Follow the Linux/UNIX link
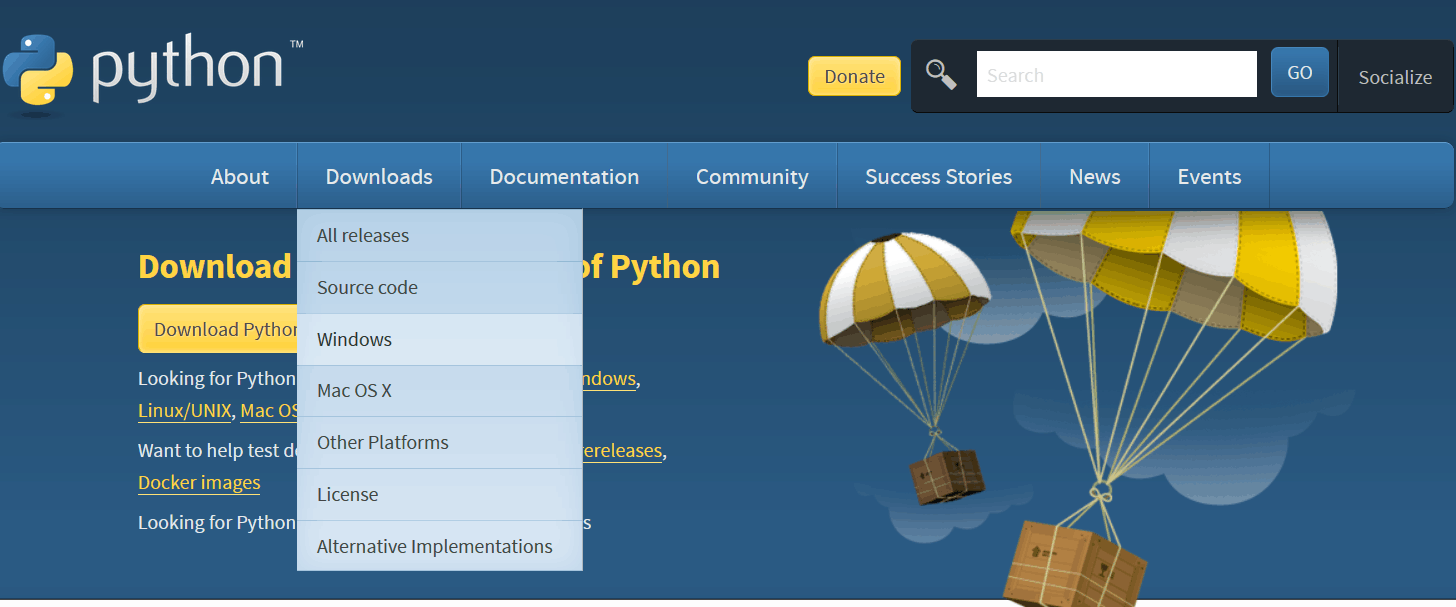The height and width of the screenshot is (607, 1456). coord(185,411)
